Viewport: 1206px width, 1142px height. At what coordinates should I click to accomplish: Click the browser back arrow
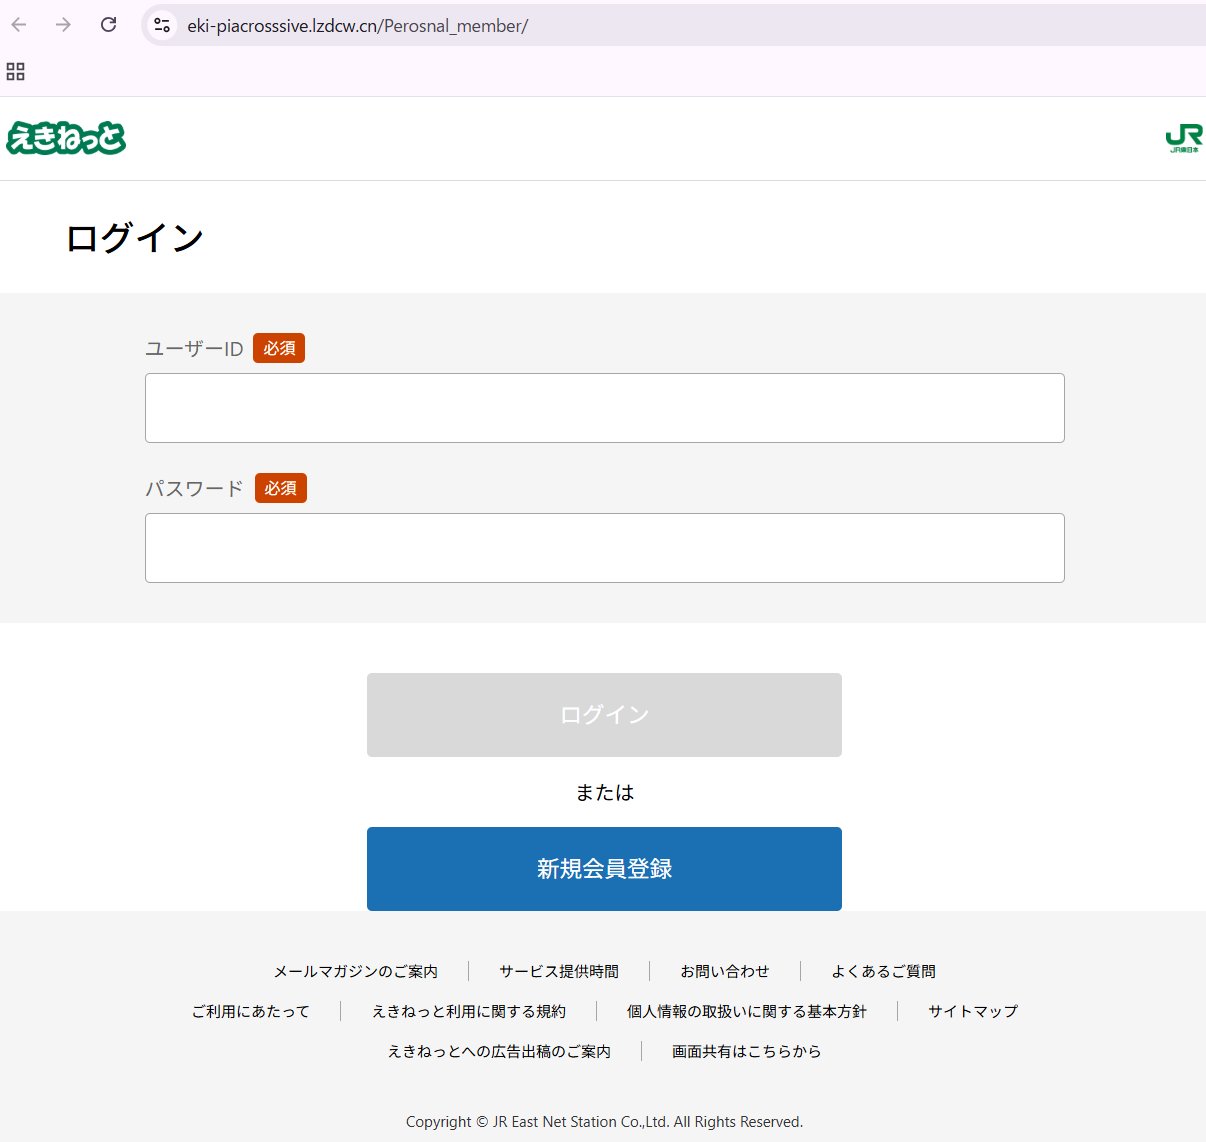[19, 25]
